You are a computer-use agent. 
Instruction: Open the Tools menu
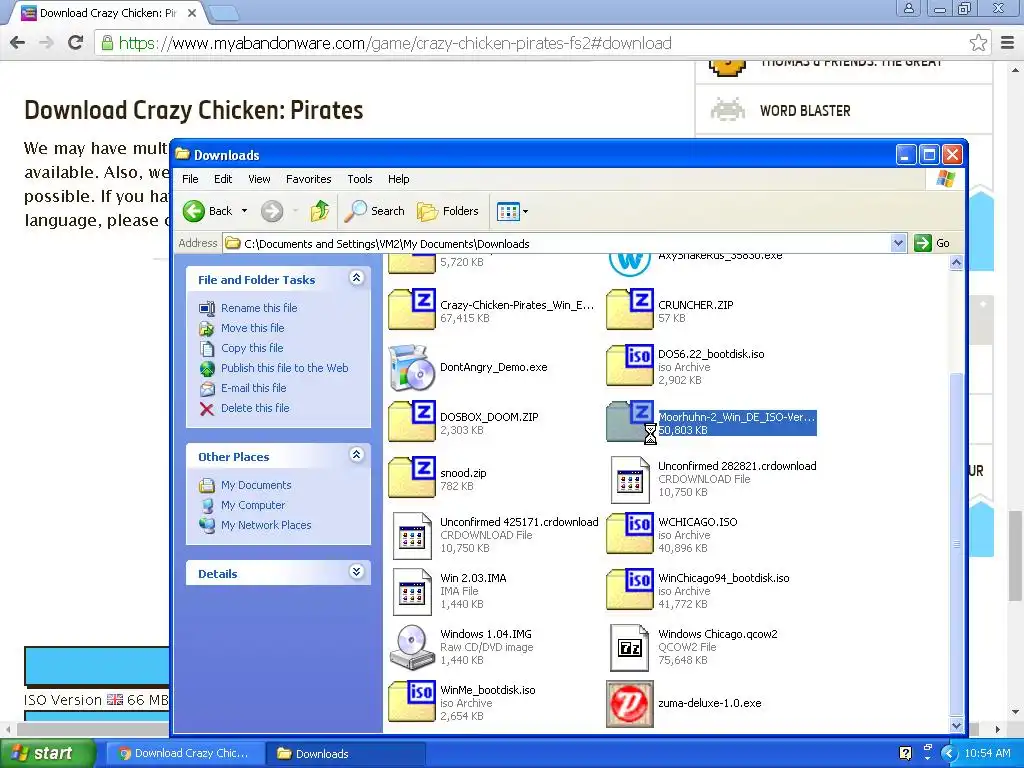click(x=359, y=179)
